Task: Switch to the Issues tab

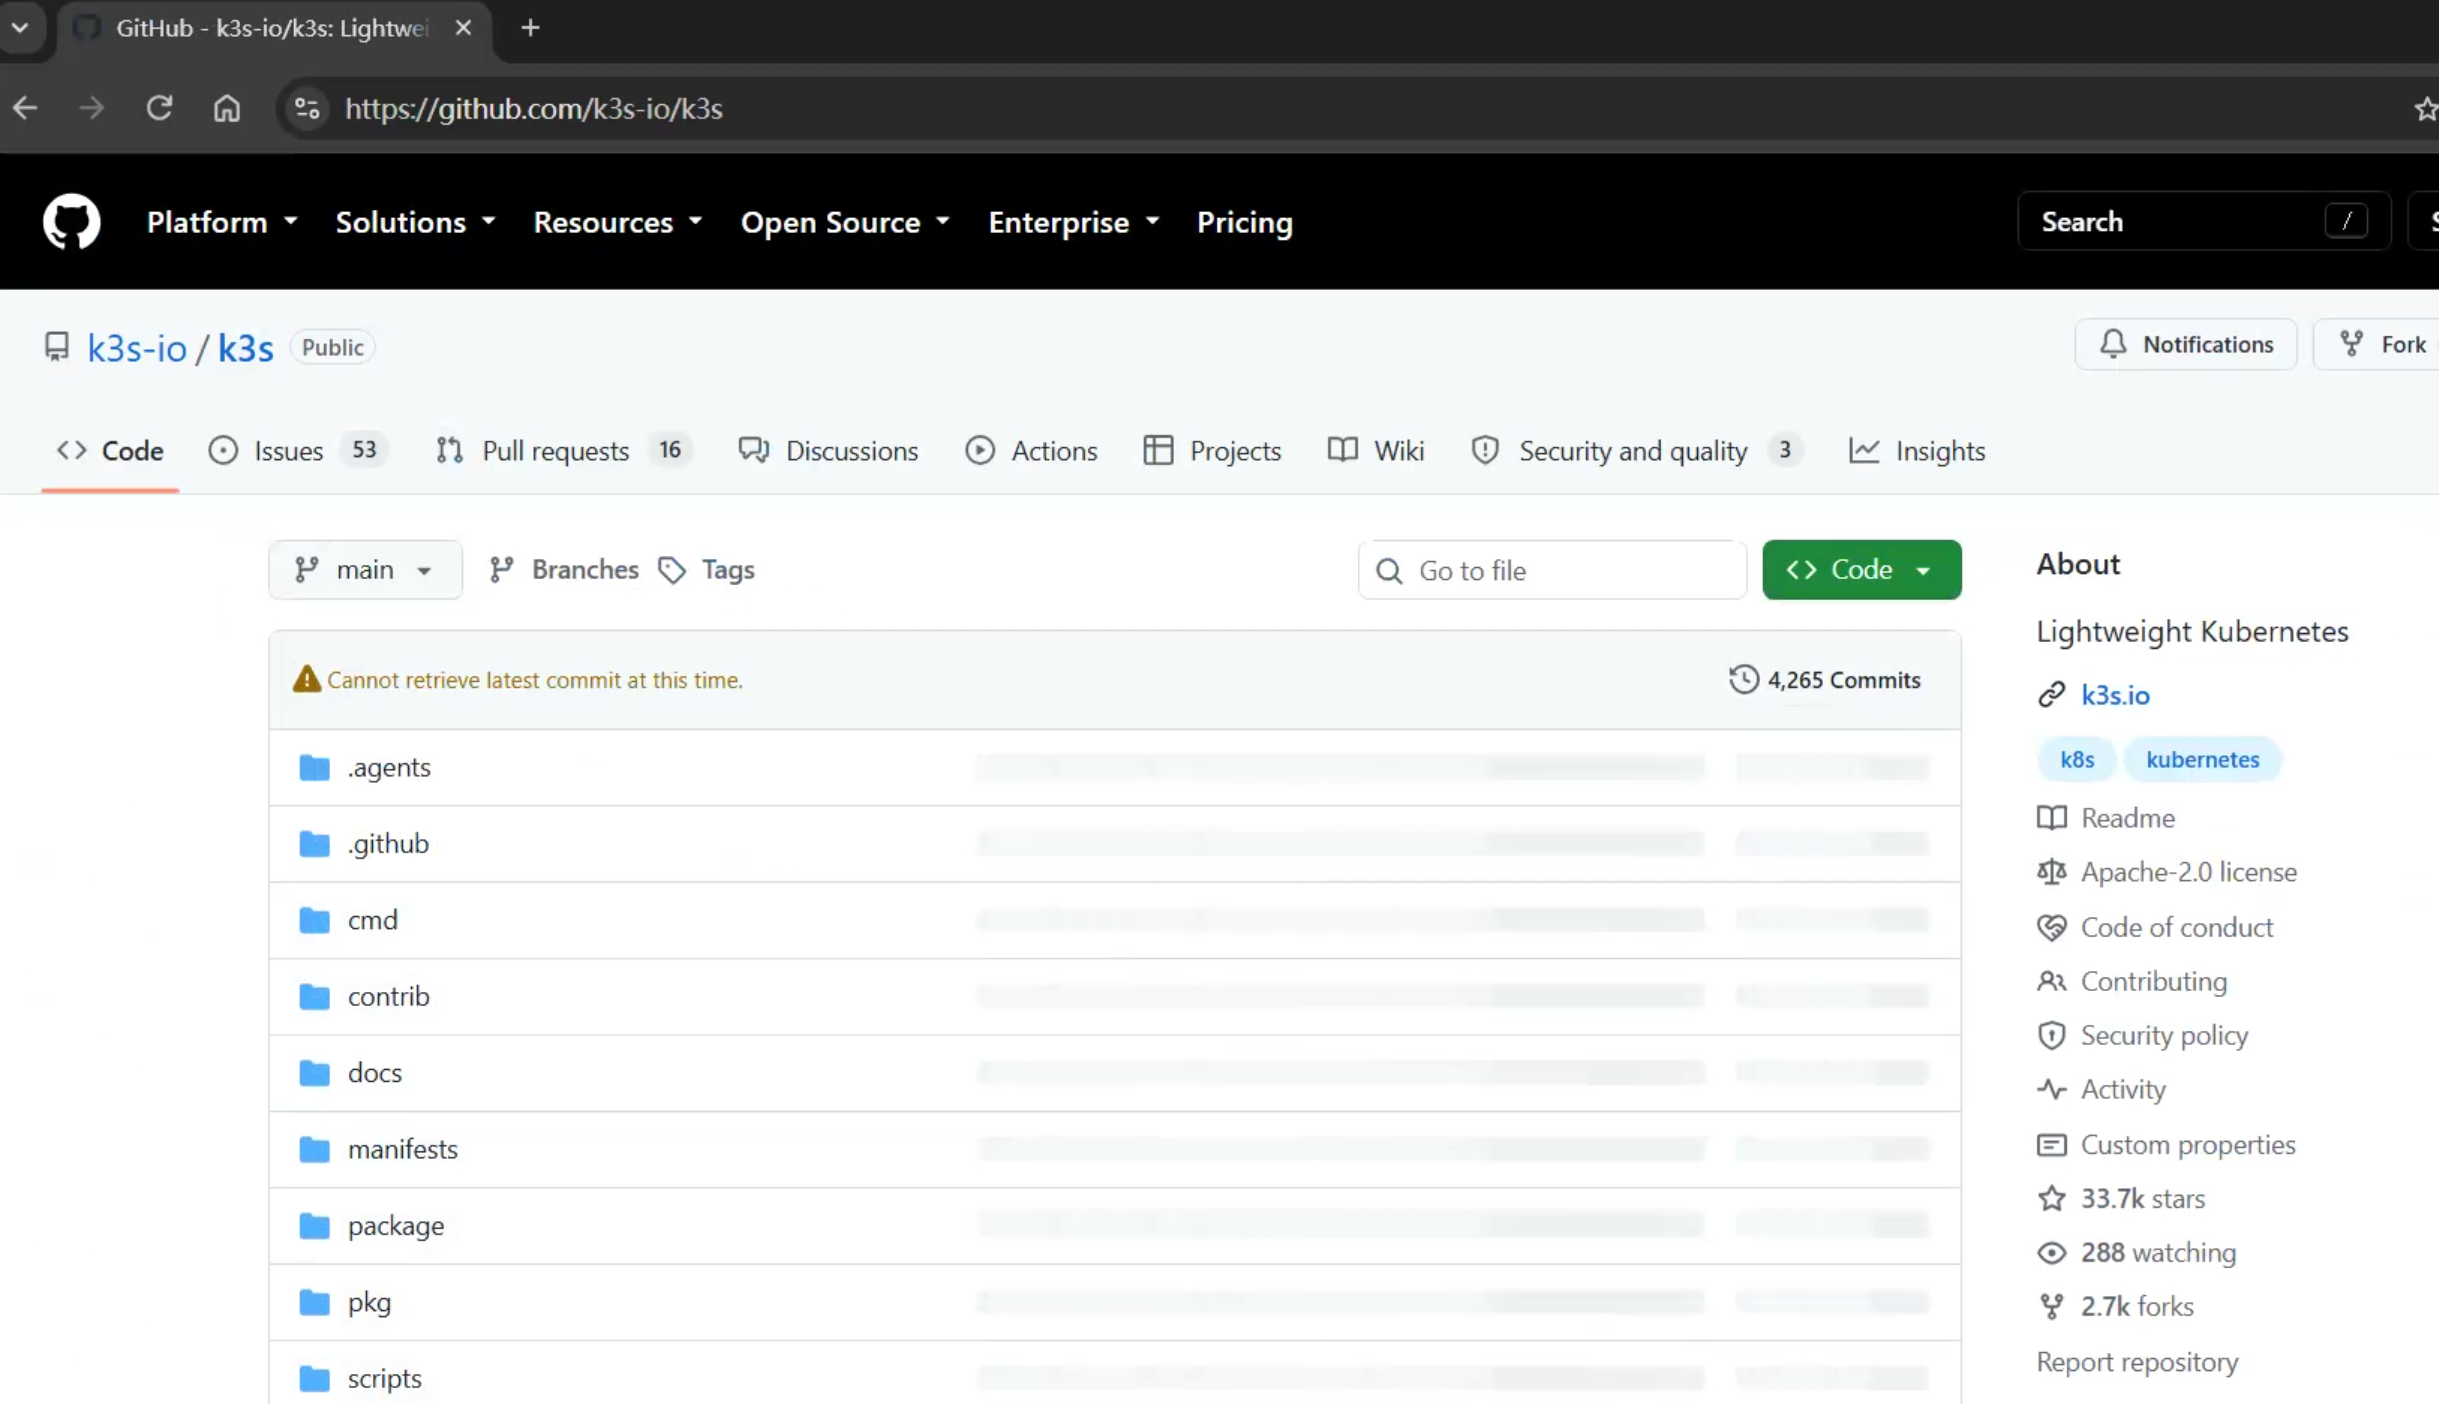Action: [x=297, y=451]
